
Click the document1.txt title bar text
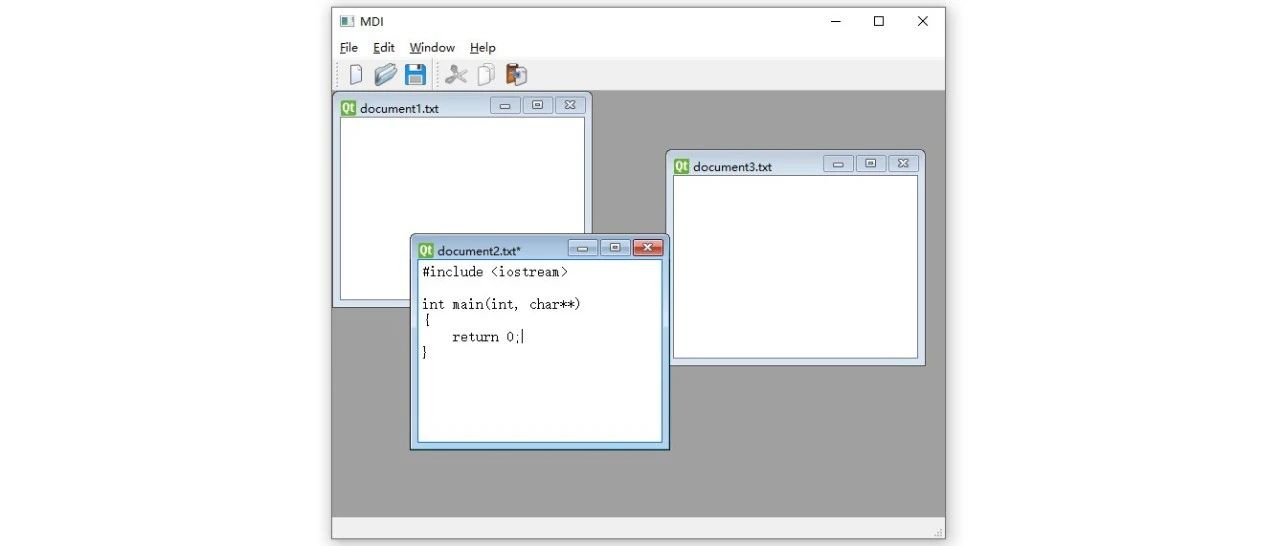pyautogui.click(x=399, y=108)
